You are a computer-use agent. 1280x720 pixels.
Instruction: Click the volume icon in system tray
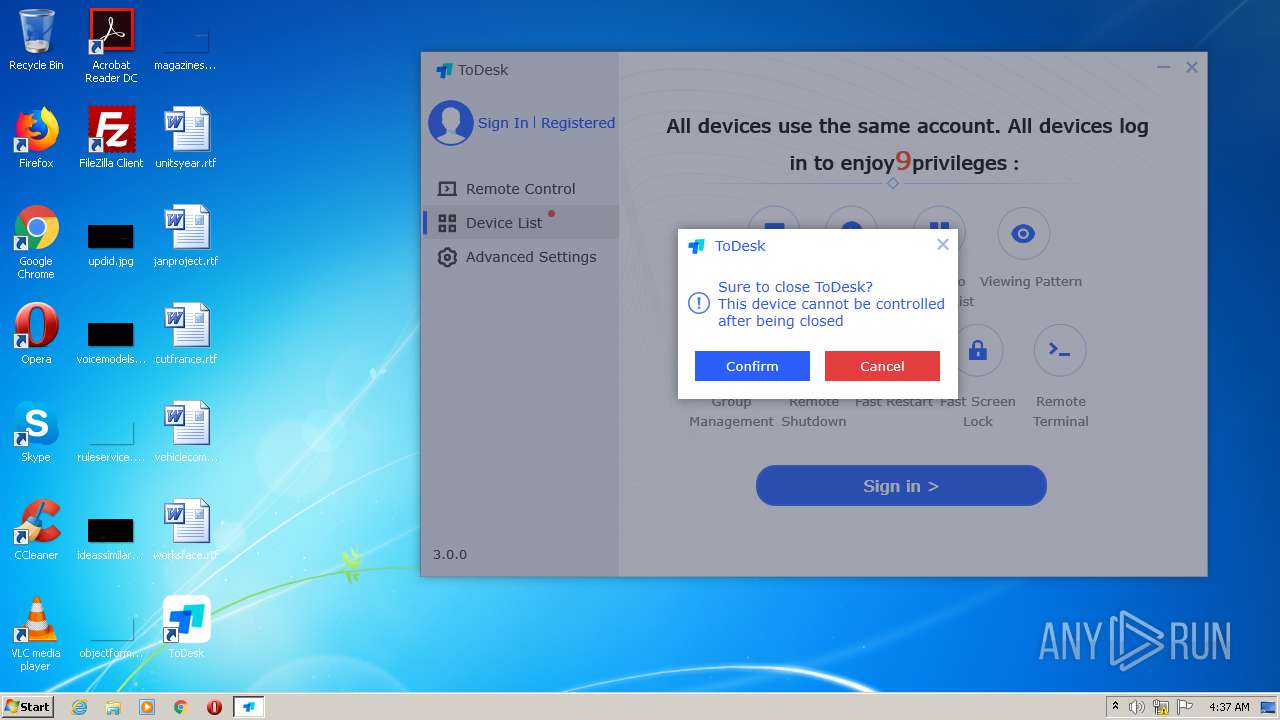1137,707
